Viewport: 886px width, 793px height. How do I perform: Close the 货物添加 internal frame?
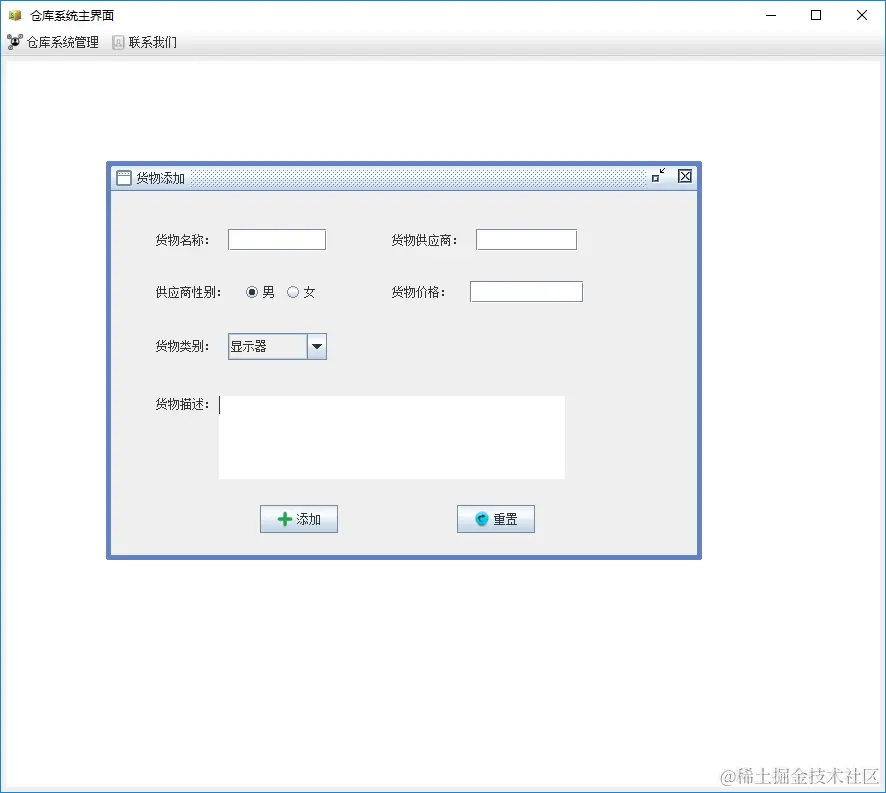pyautogui.click(x=685, y=176)
